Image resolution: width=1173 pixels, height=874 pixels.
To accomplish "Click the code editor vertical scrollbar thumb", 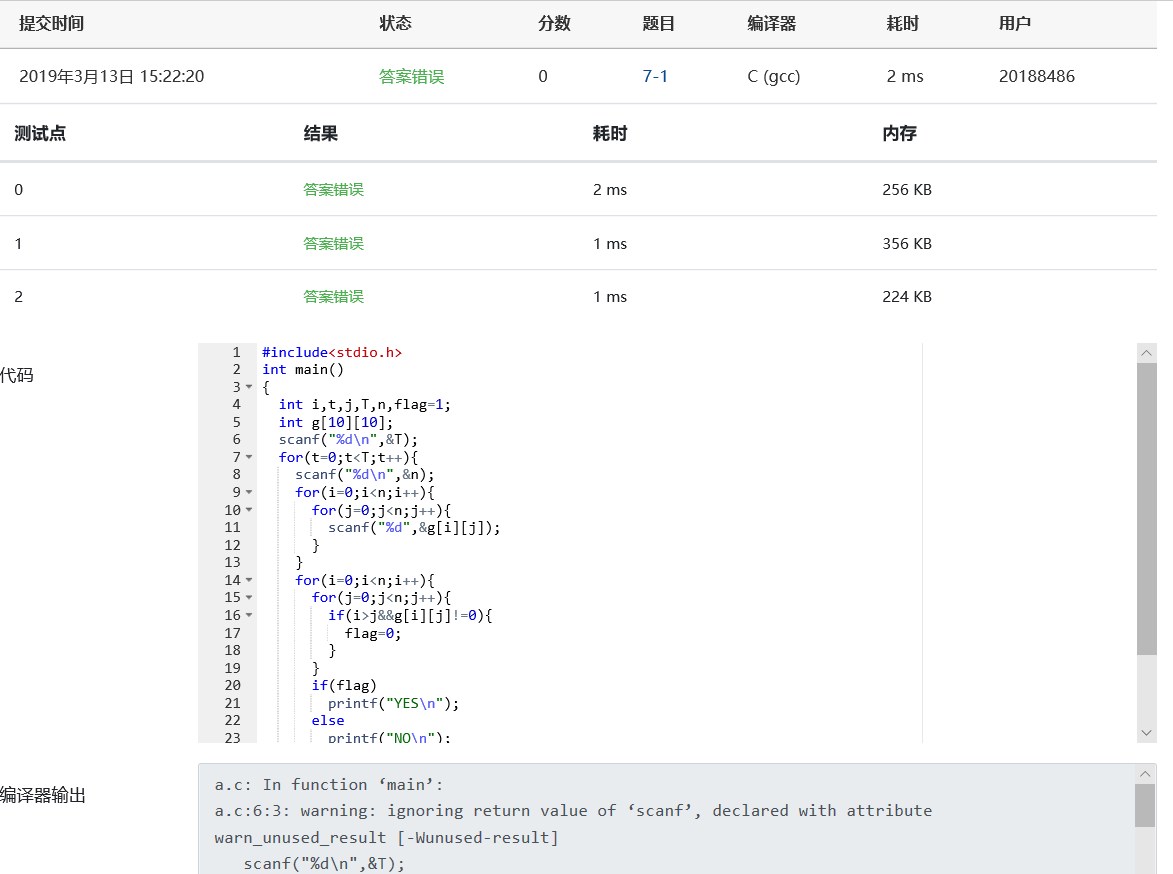I will pos(1147,508).
